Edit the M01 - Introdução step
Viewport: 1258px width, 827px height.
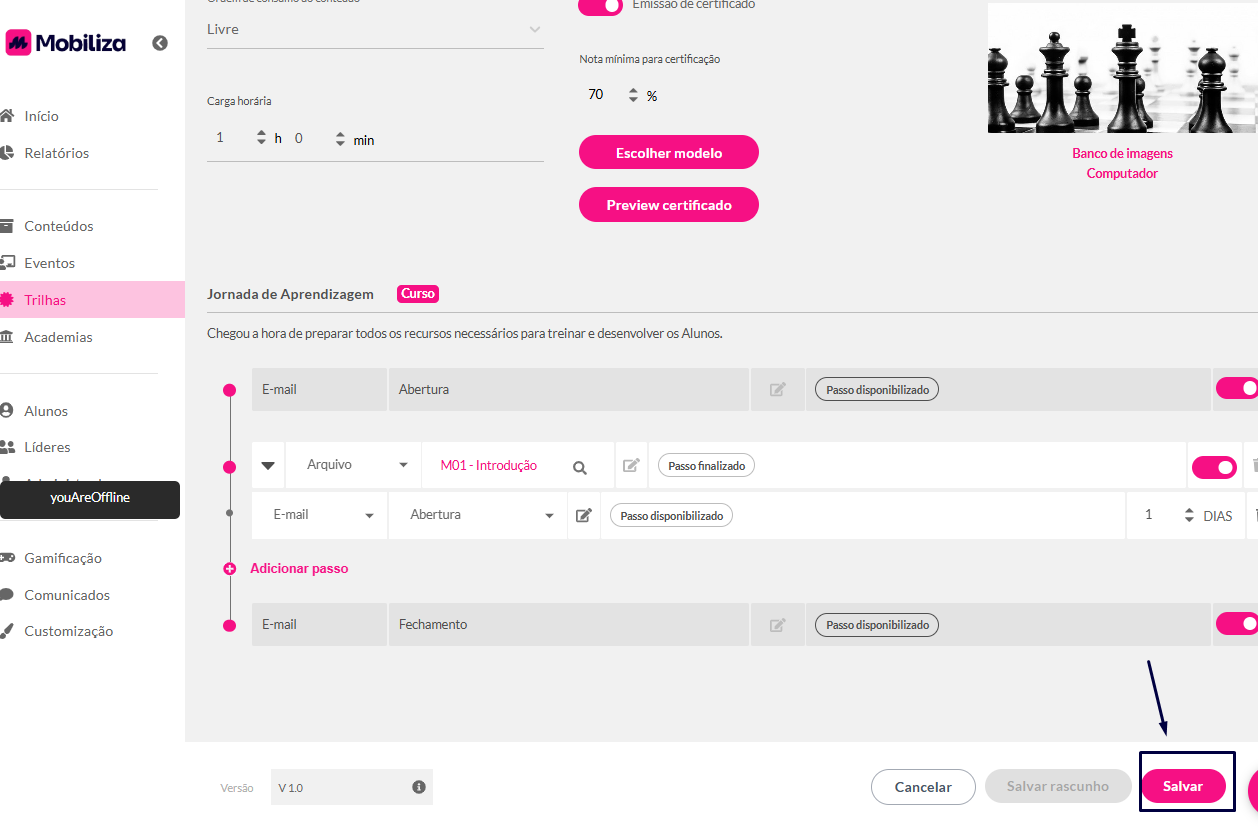click(631, 465)
